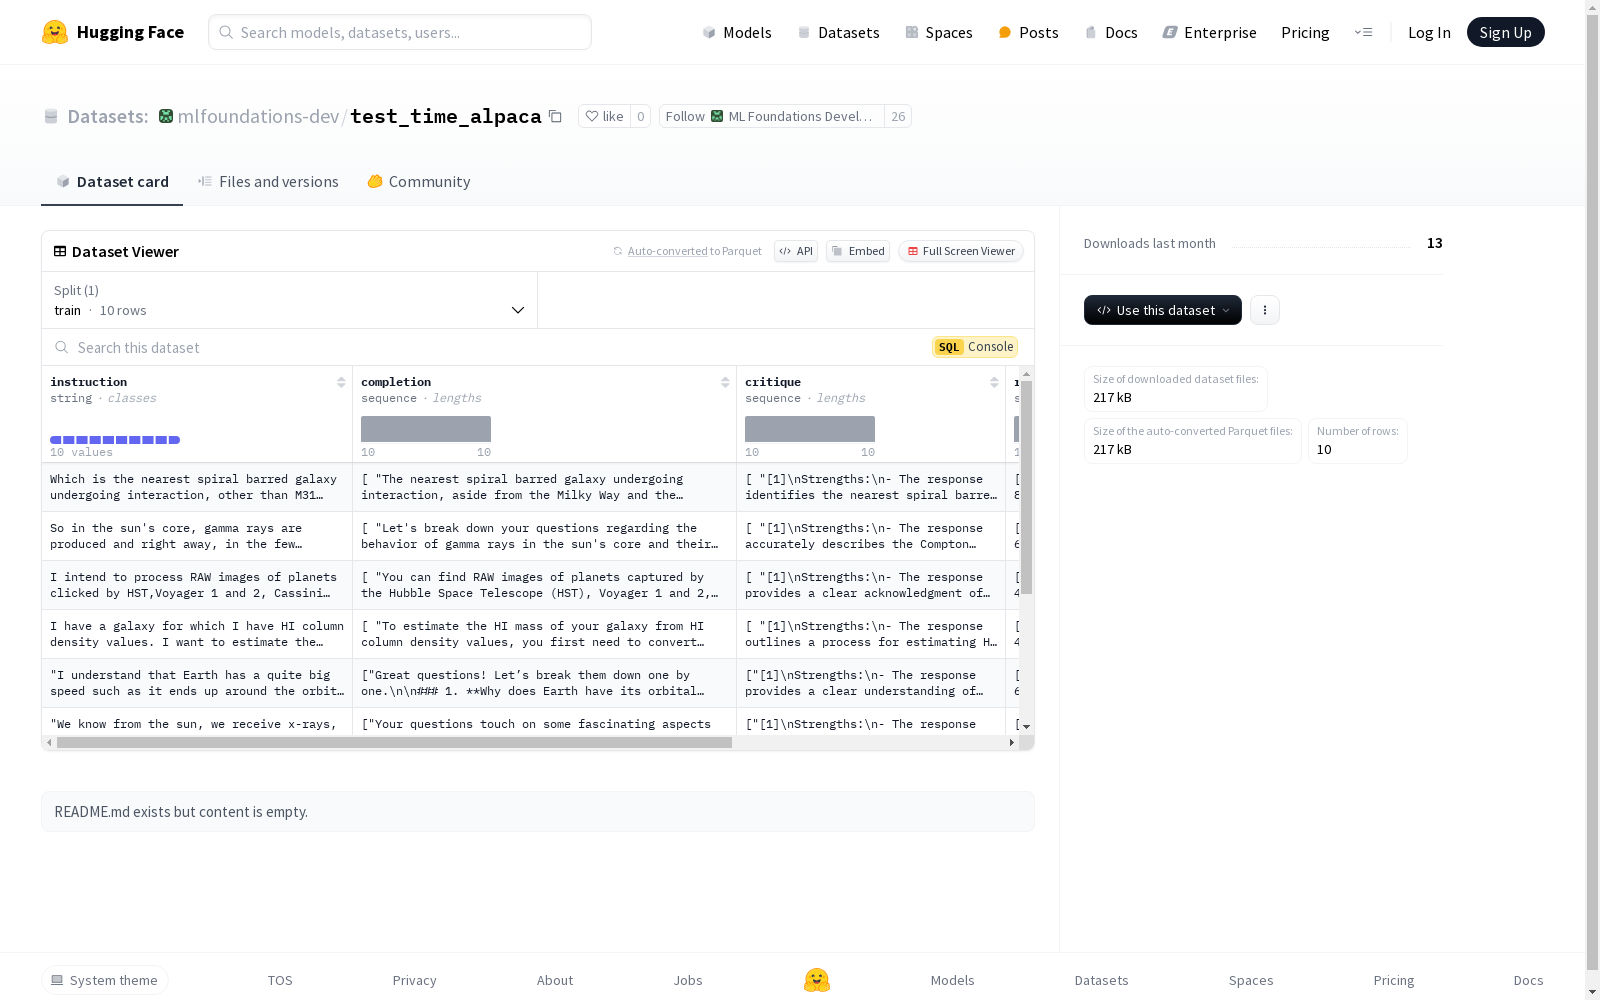Copy dataset name with the copy icon
The image size is (1600, 1000).
555,116
